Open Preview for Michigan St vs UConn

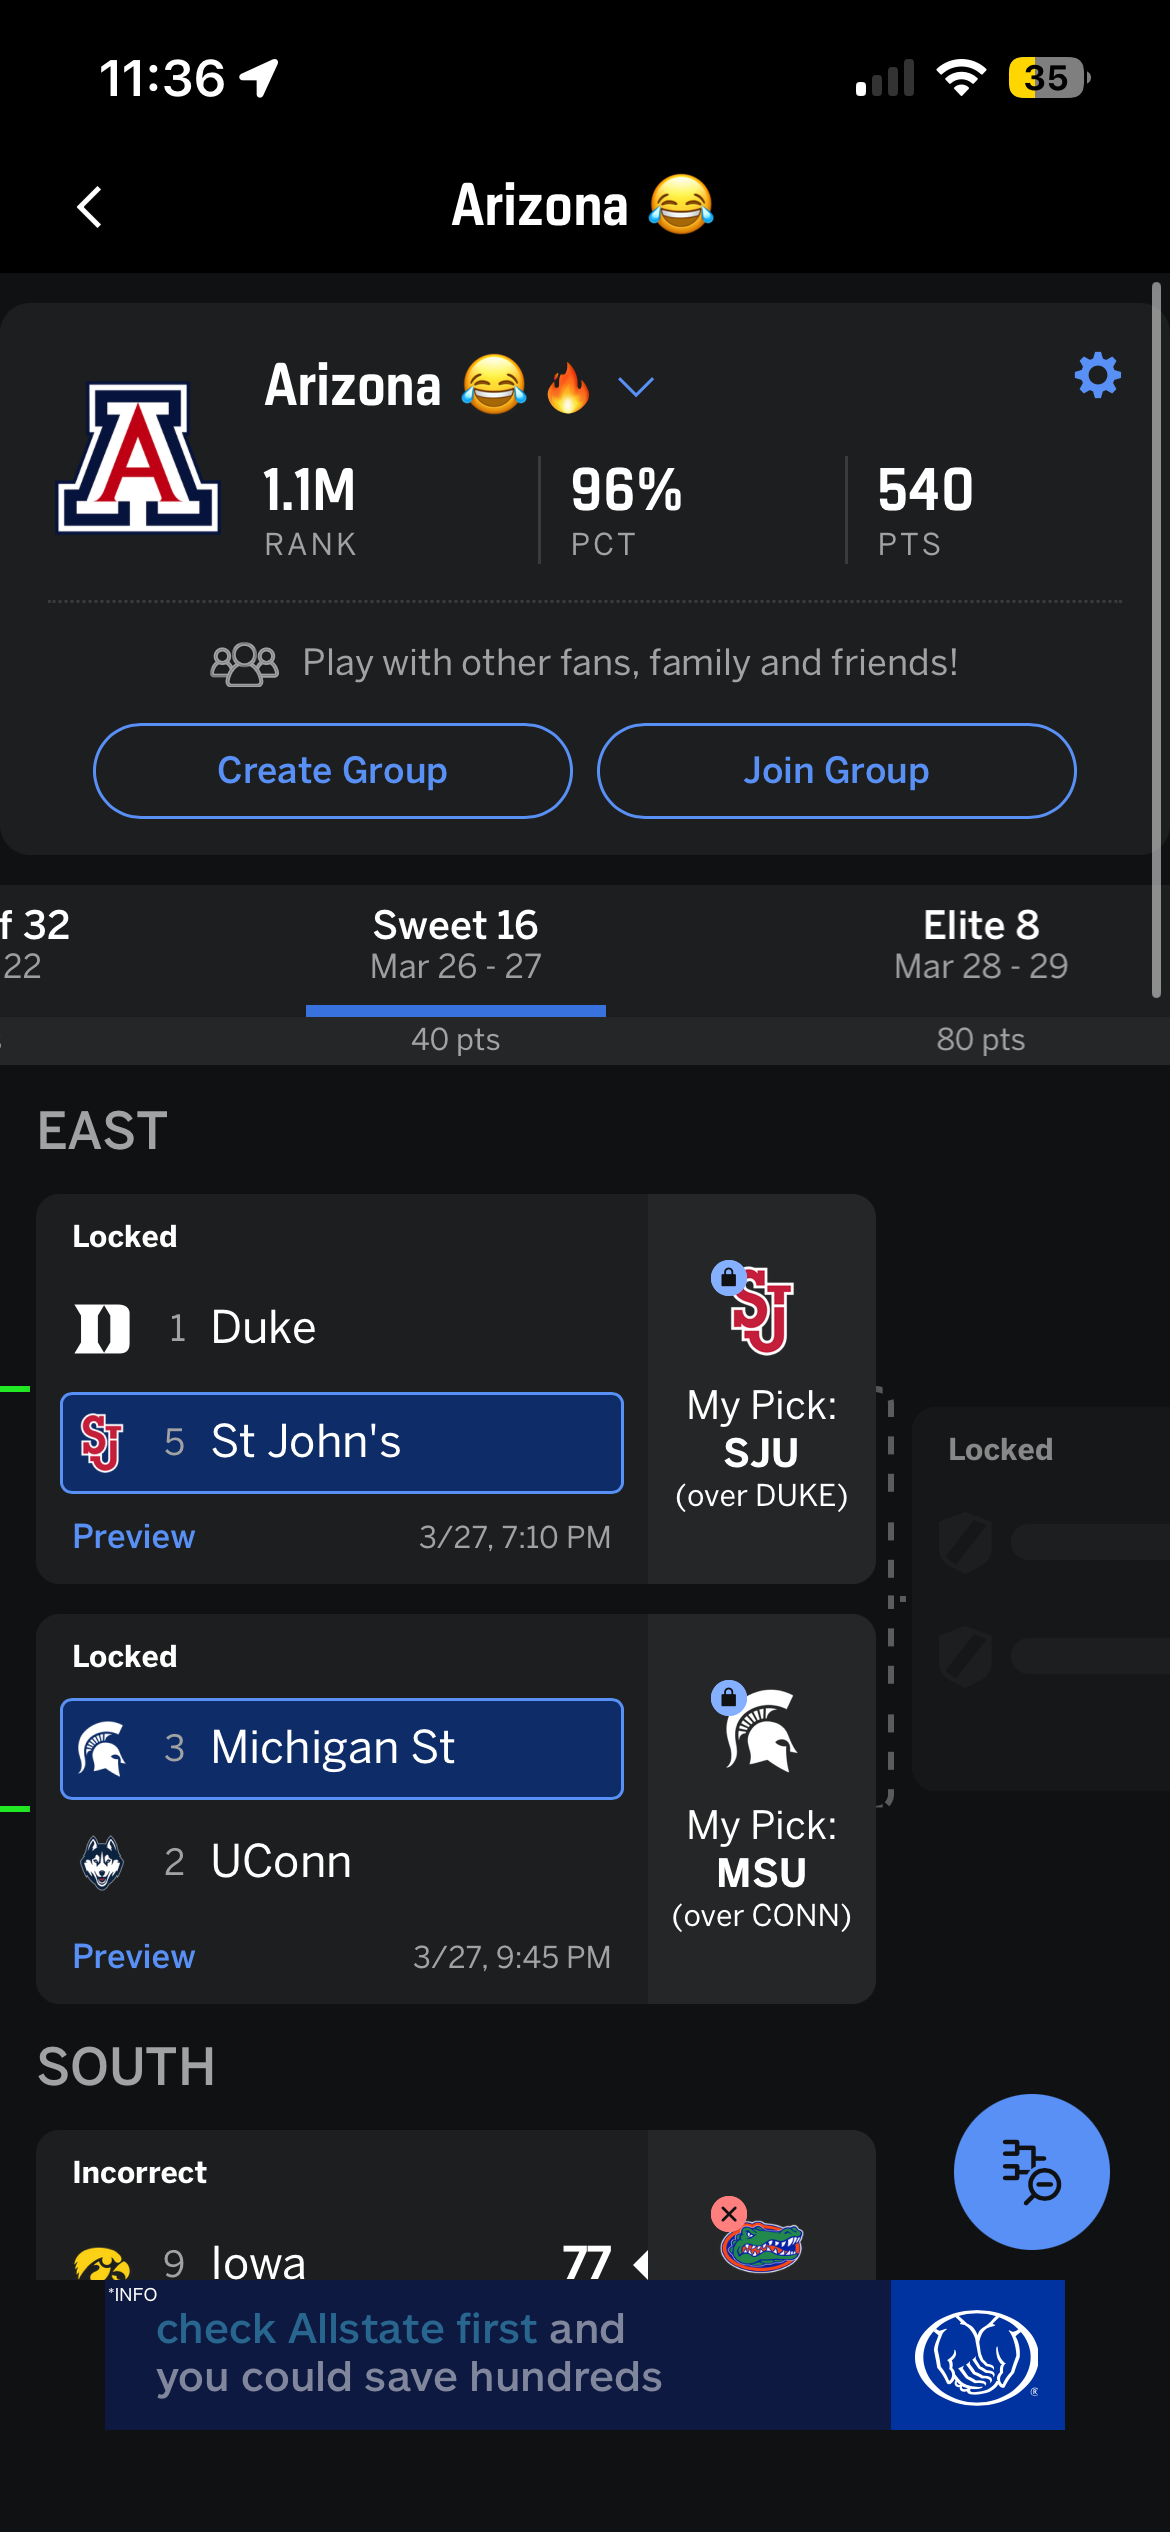[134, 1956]
